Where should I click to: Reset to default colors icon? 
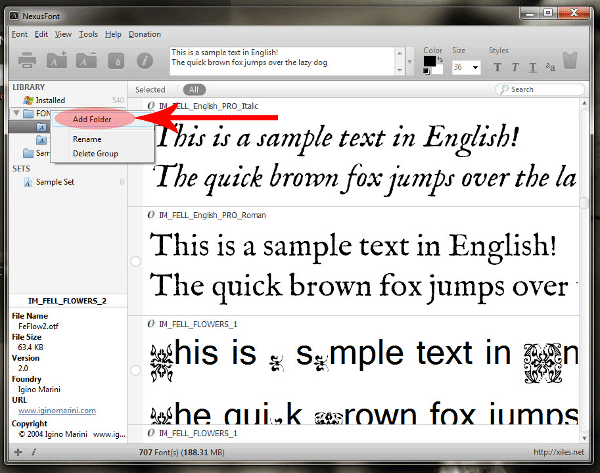[x=426, y=71]
